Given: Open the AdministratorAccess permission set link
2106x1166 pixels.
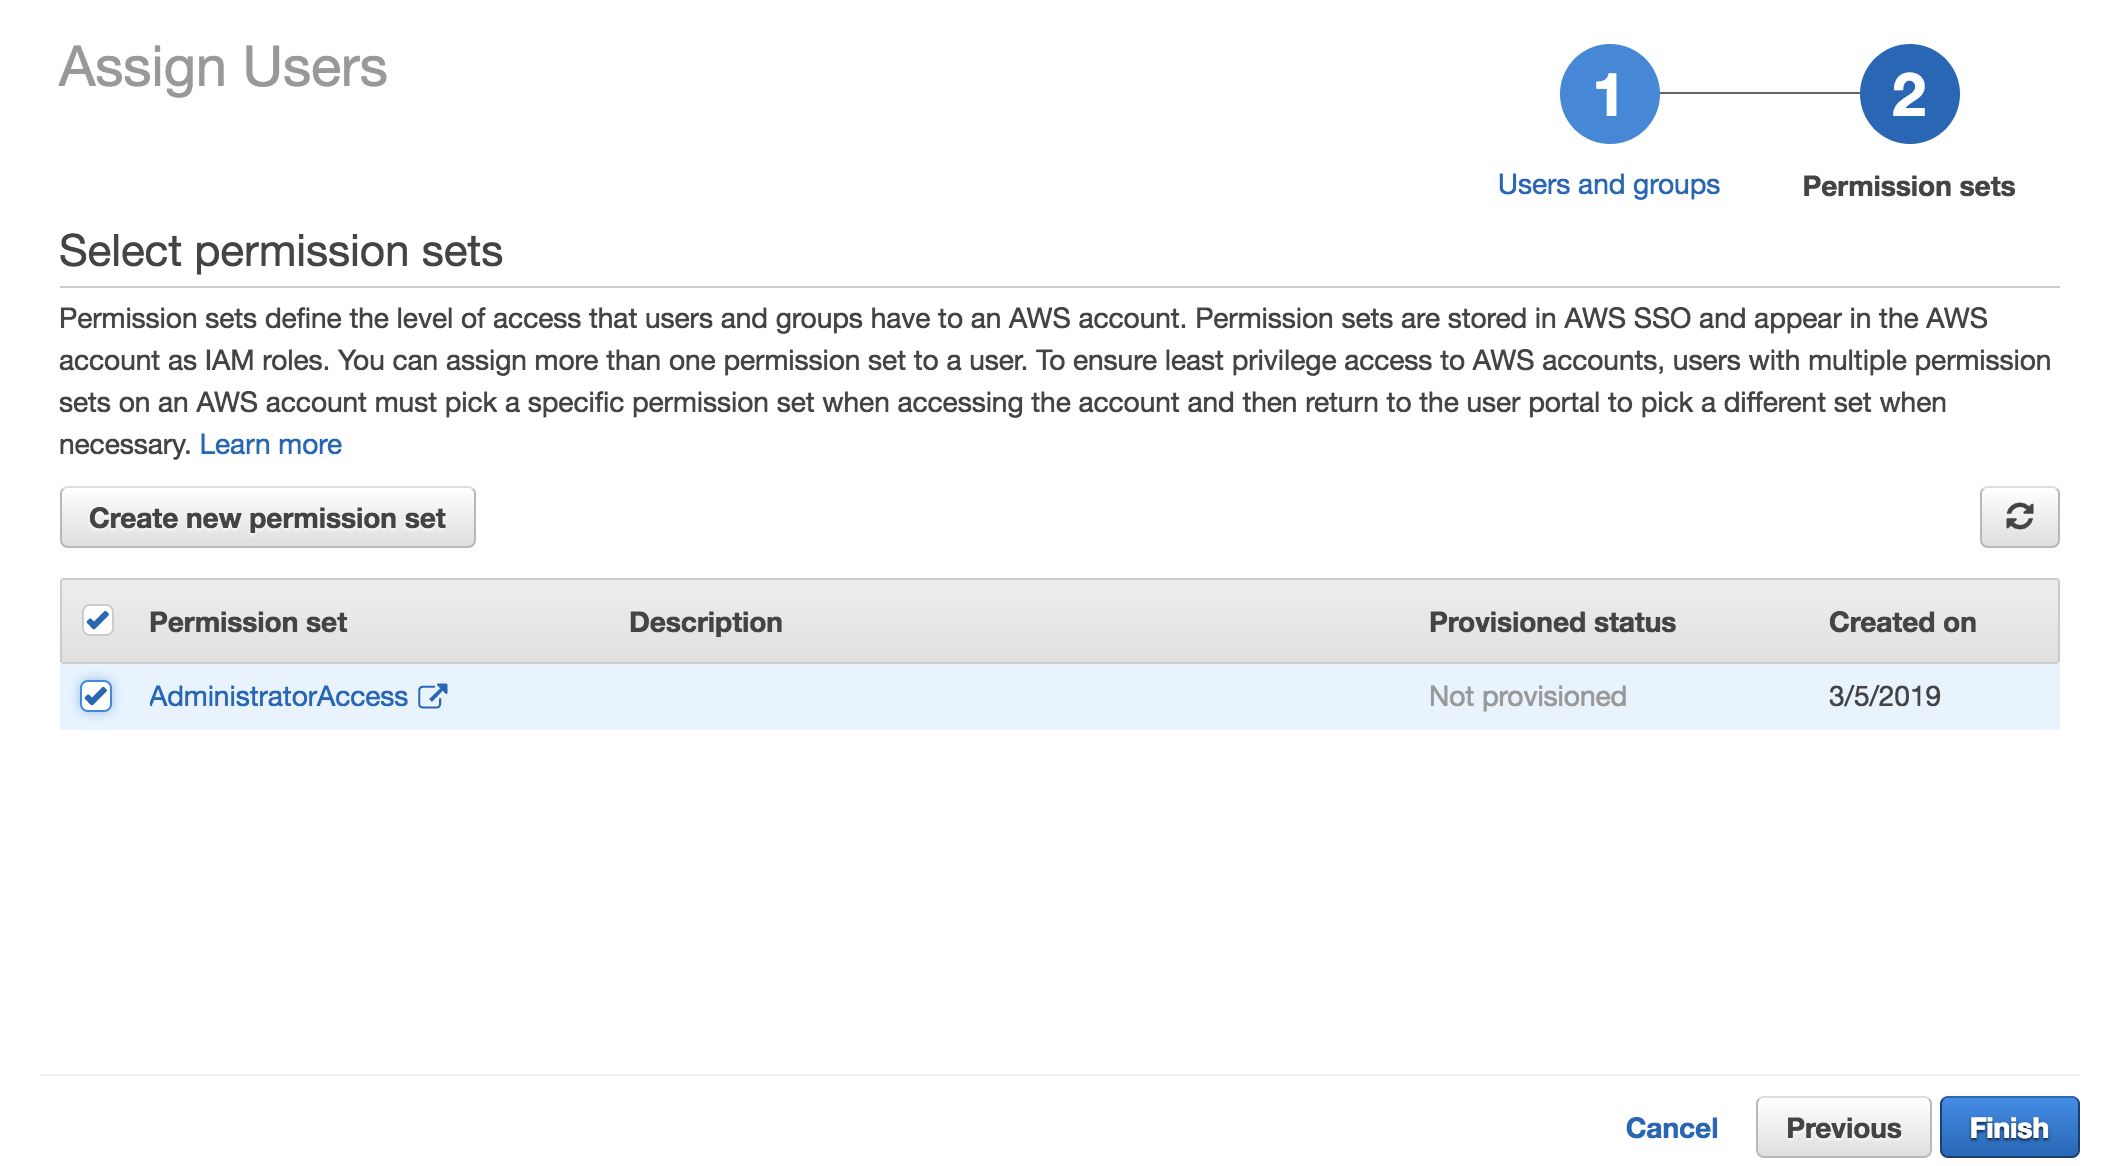Looking at the screenshot, I should (278, 696).
